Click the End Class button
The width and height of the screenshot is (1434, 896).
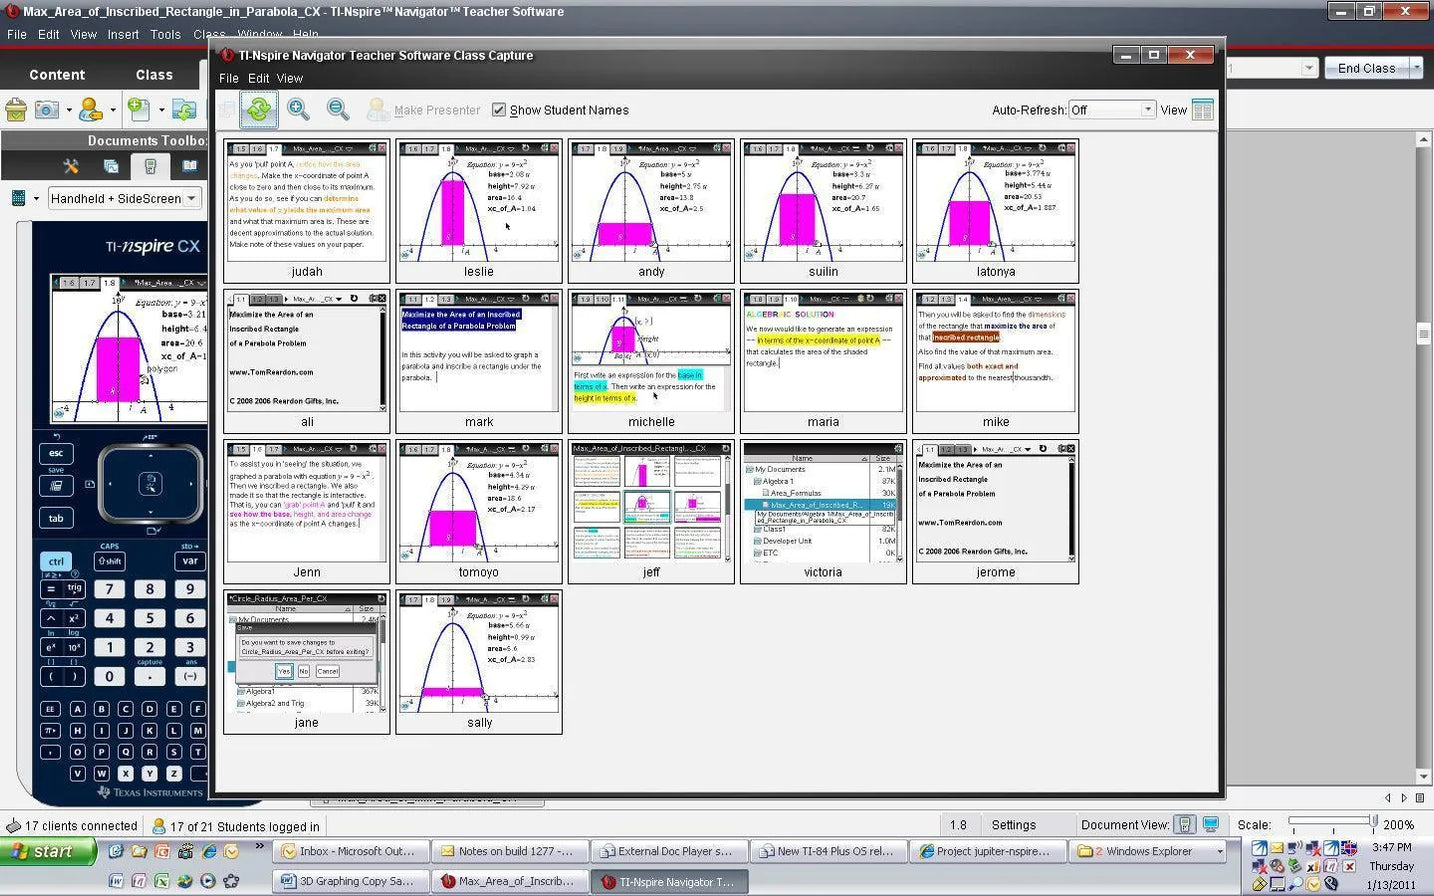pos(1366,68)
